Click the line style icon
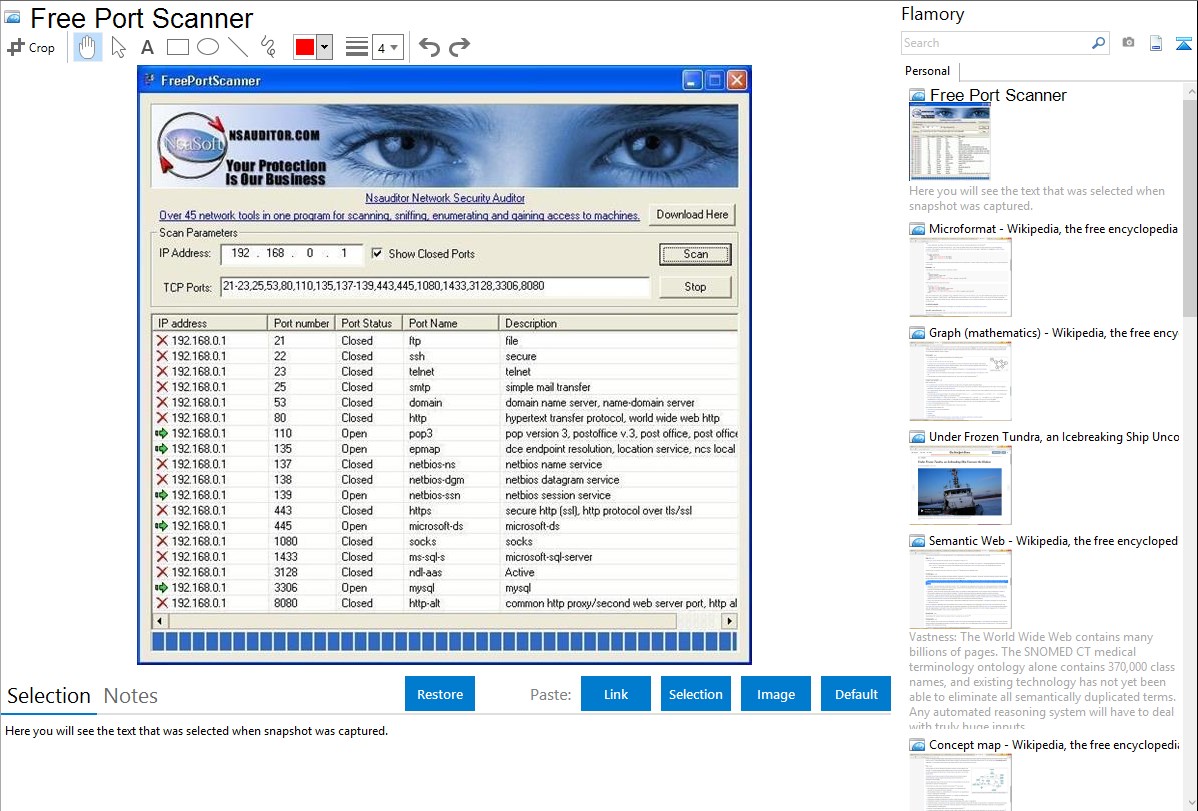1198x811 pixels. (x=356, y=47)
